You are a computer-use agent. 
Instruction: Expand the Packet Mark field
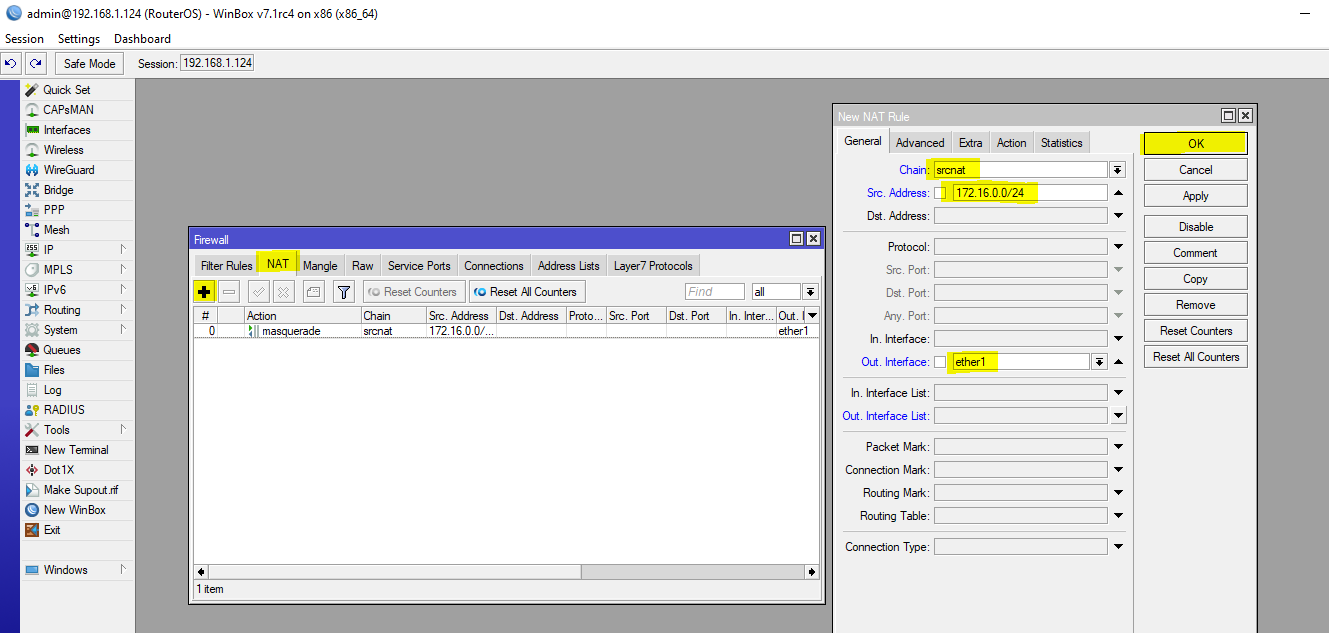click(1118, 447)
